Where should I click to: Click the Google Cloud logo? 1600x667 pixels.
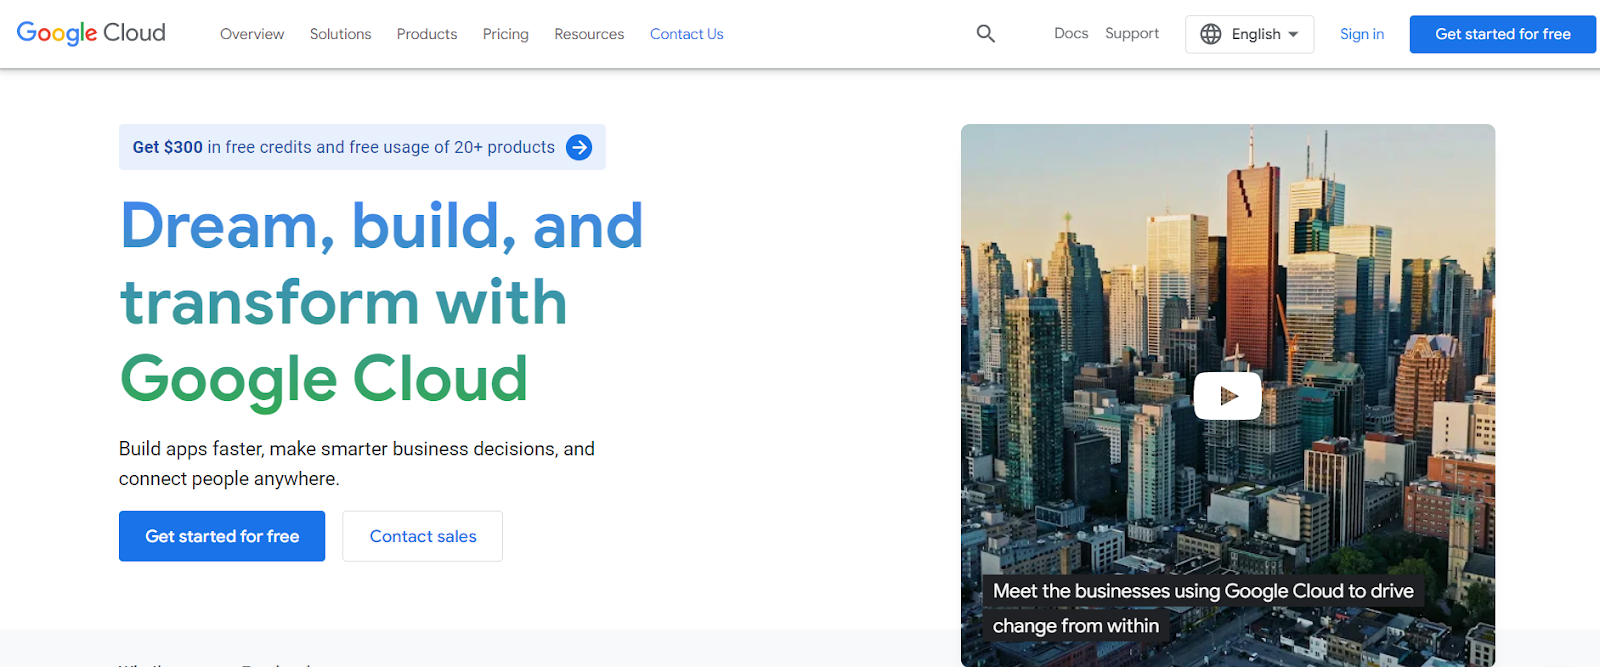(91, 33)
